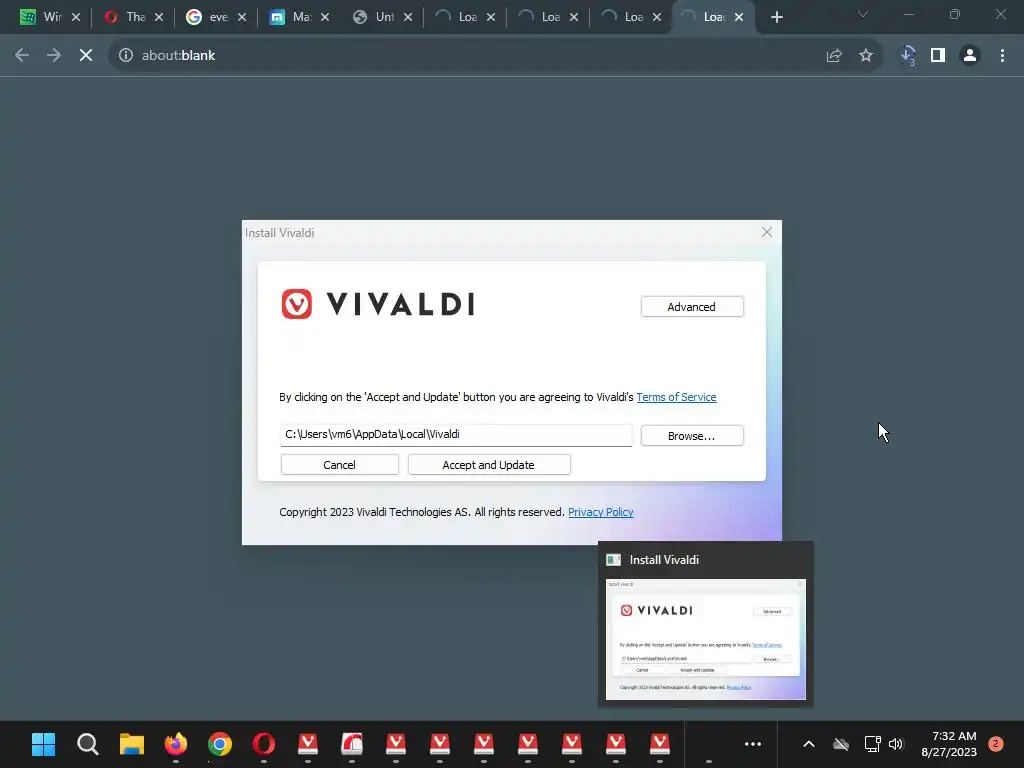This screenshot has height=768, width=1024.
Task: Stop loading the page
Action: (x=86, y=56)
